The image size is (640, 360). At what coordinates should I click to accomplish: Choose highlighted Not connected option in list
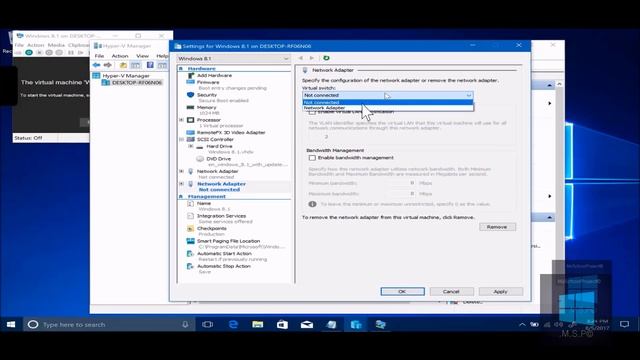pos(388,102)
